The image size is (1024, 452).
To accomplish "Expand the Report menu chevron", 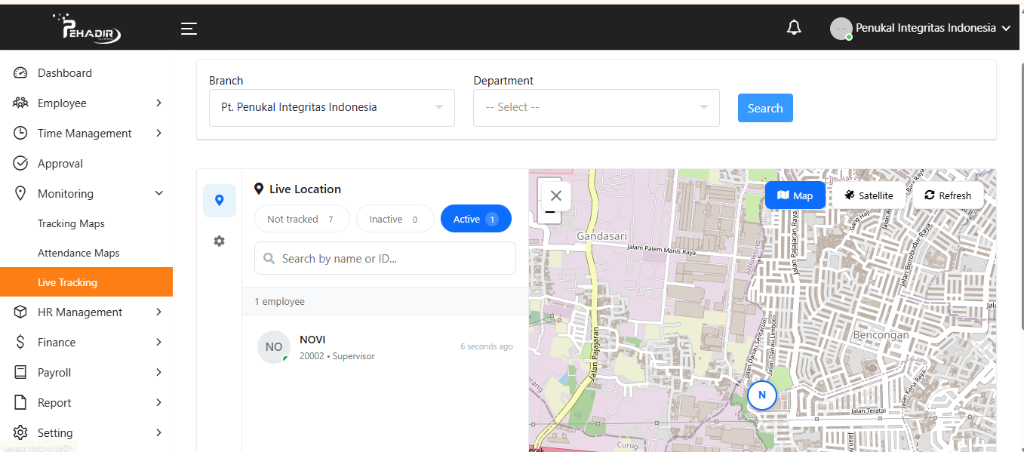I will (x=159, y=402).
